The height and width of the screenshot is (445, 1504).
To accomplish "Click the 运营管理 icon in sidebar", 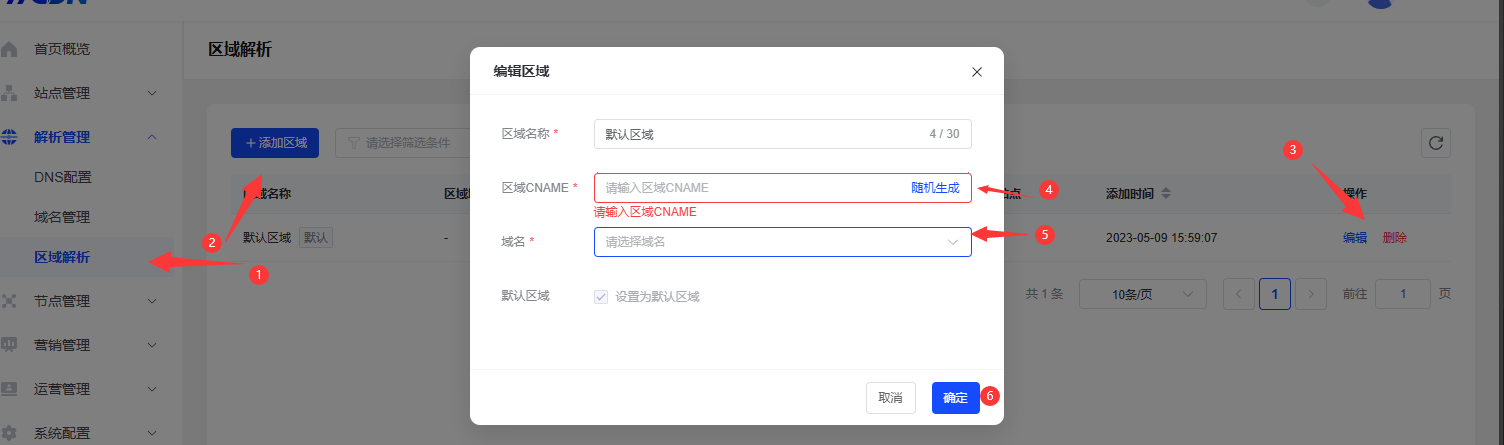I will coord(10,389).
